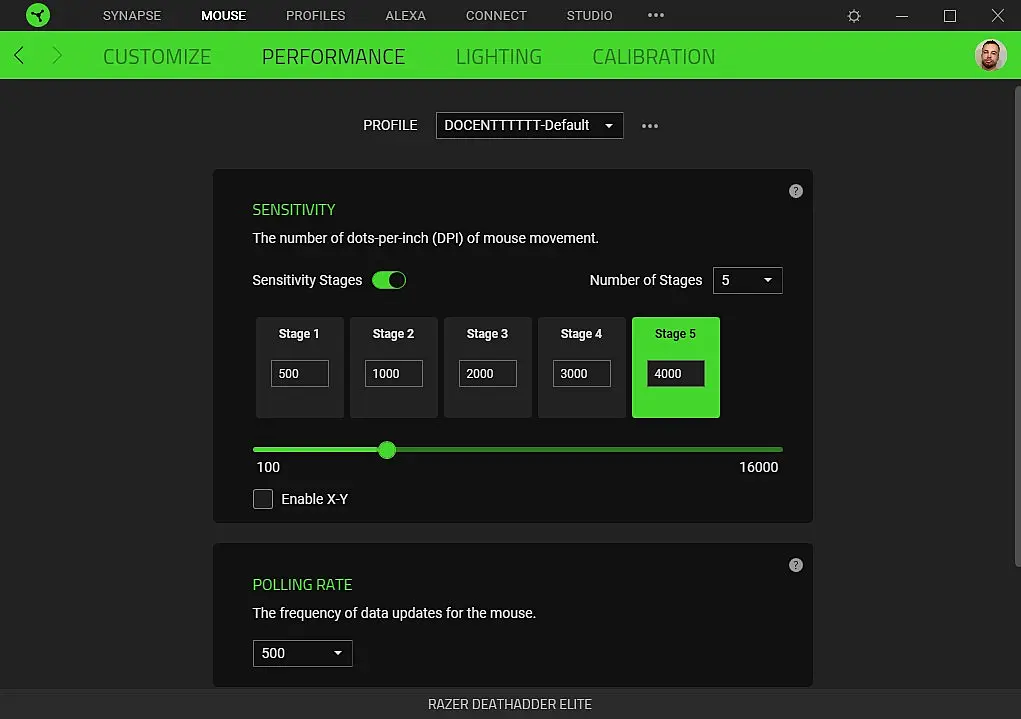Expand the Number of Stages dropdown
This screenshot has height=719, width=1021.
(x=748, y=281)
